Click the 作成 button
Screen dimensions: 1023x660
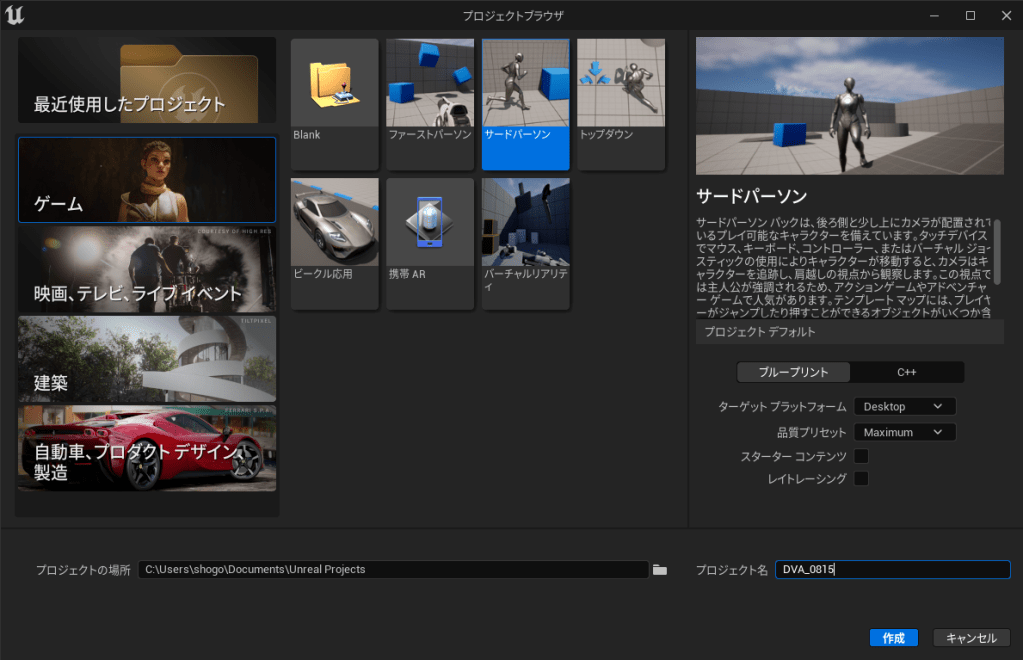coord(893,638)
